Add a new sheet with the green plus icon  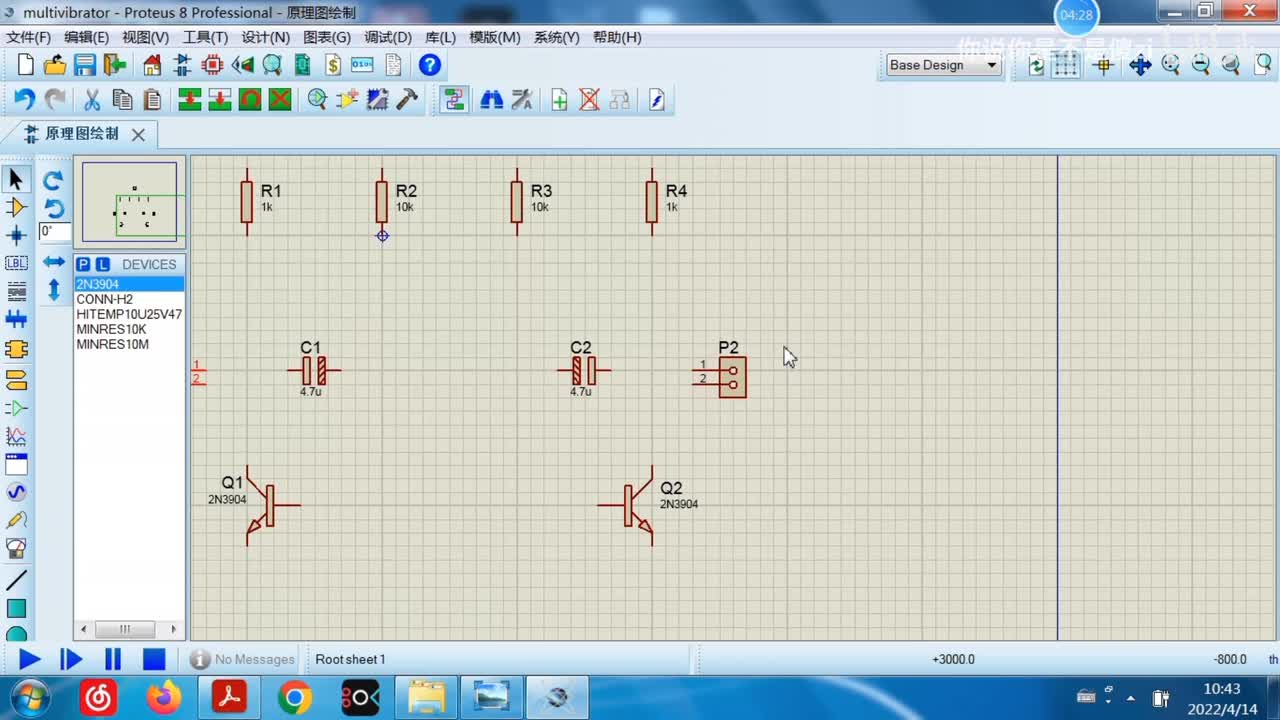559,100
